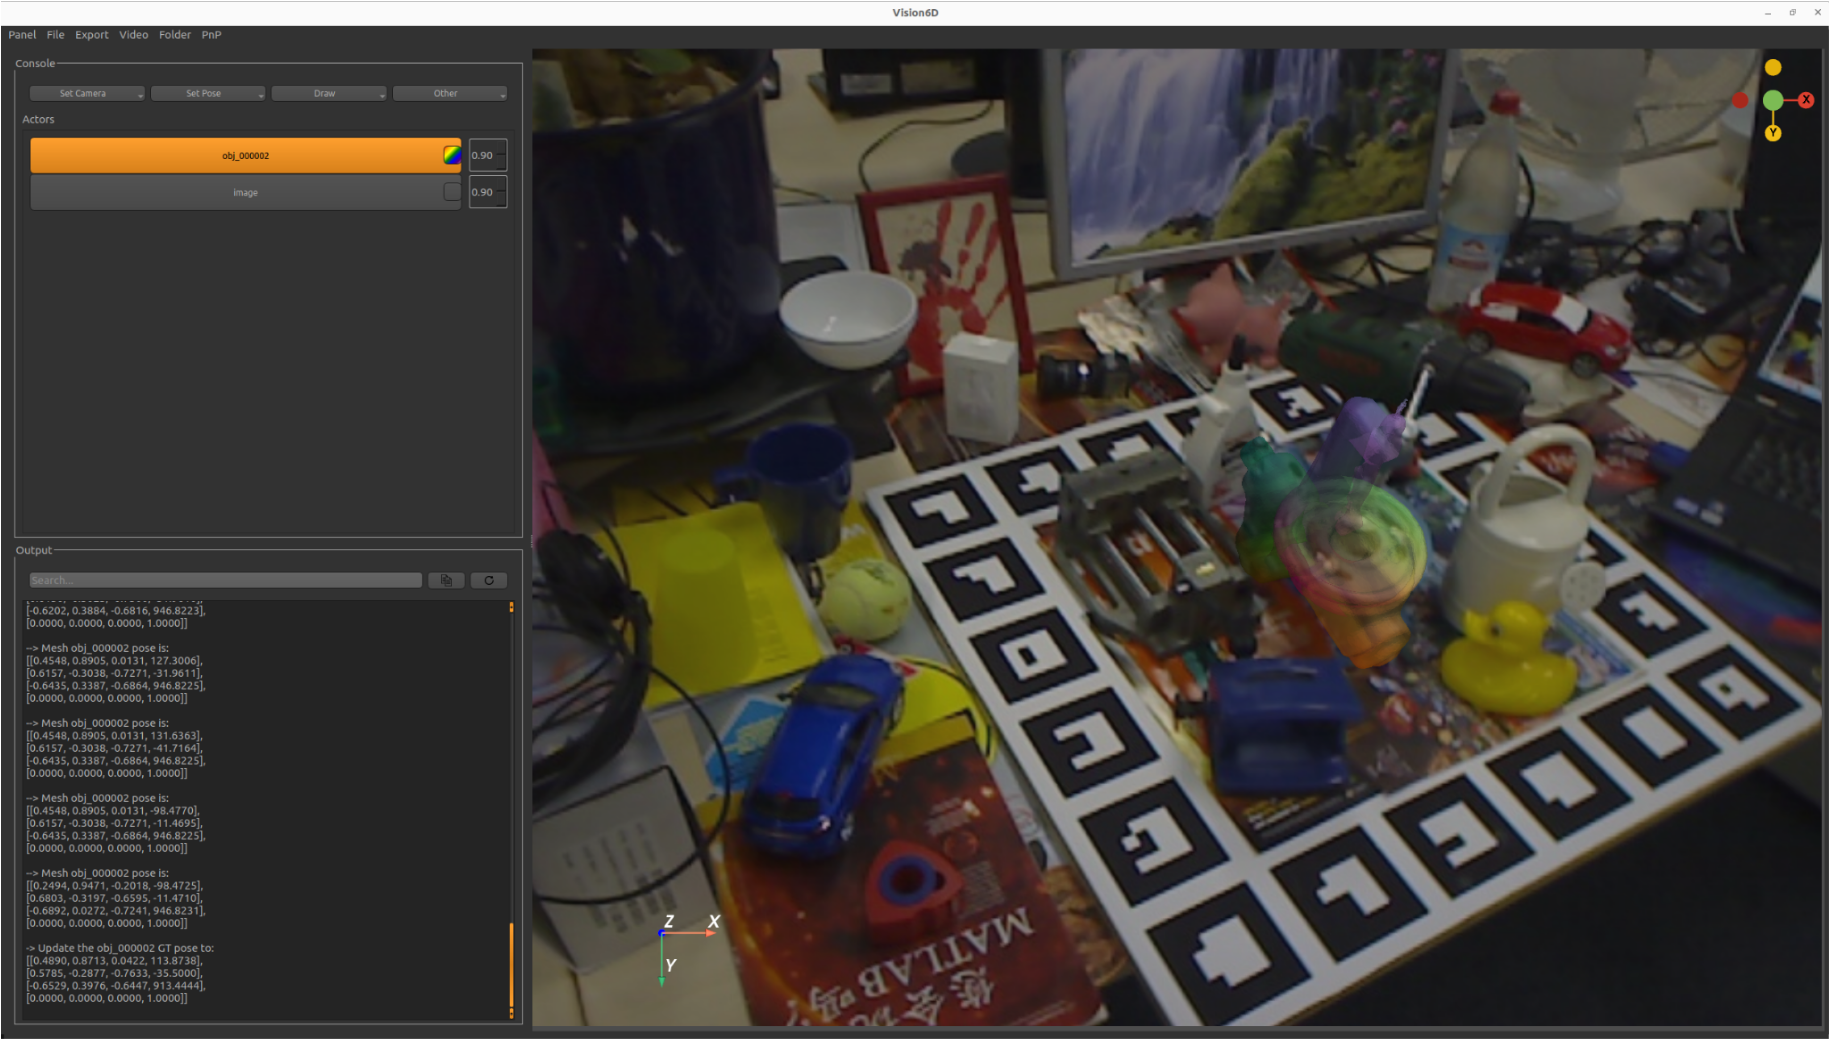Toggle the checkbox next to the image actor

click(452, 192)
